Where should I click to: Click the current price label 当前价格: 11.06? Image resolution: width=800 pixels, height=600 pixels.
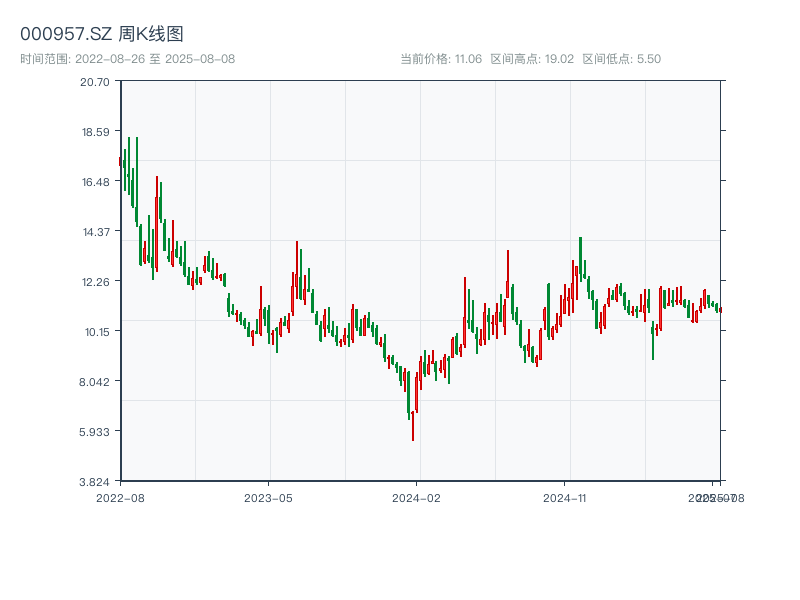441,59
